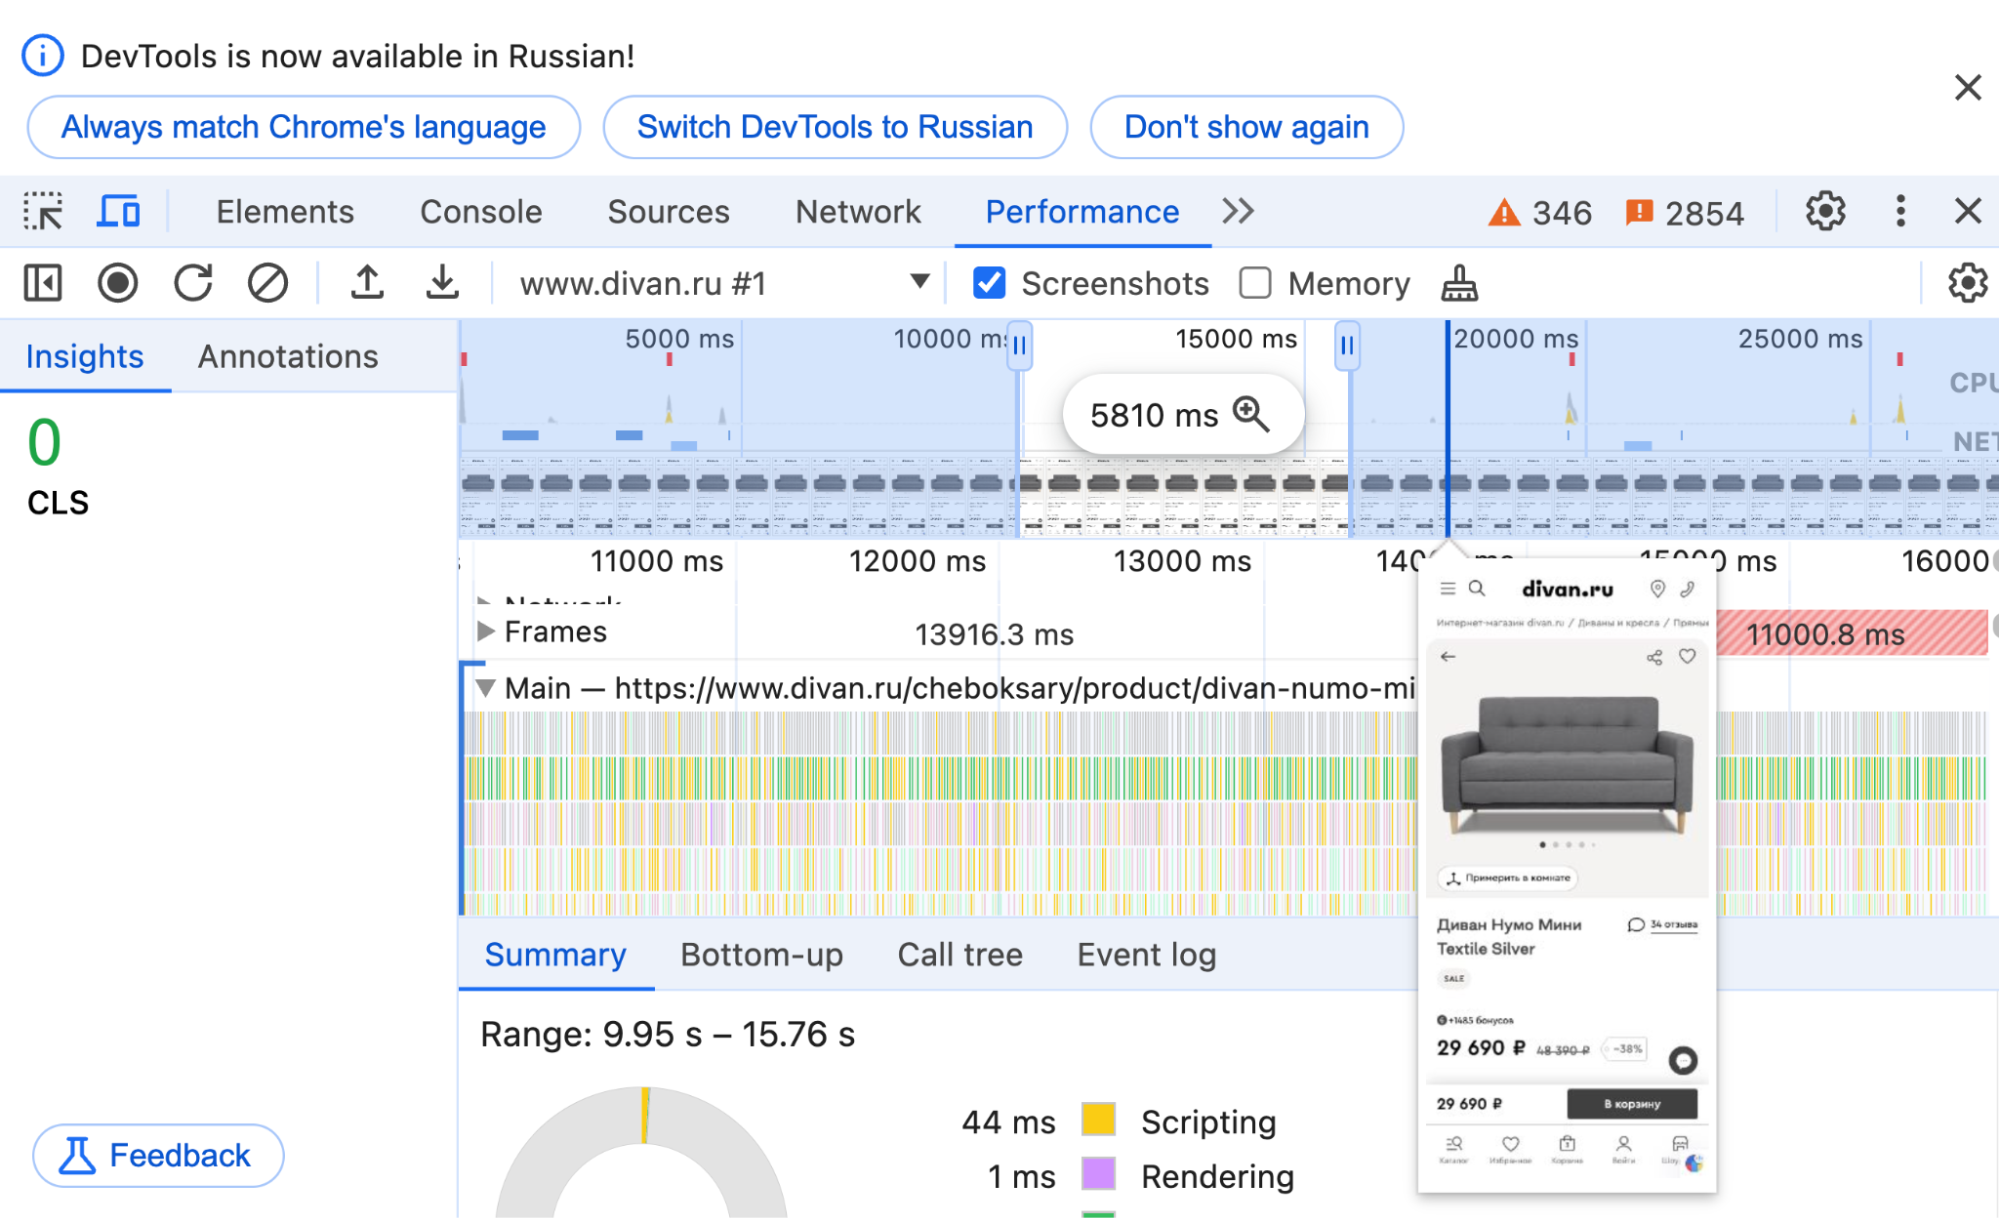Click the right overview selection handle
The height and width of the screenshot is (1219, 1999).
(x=1347, y=346)
